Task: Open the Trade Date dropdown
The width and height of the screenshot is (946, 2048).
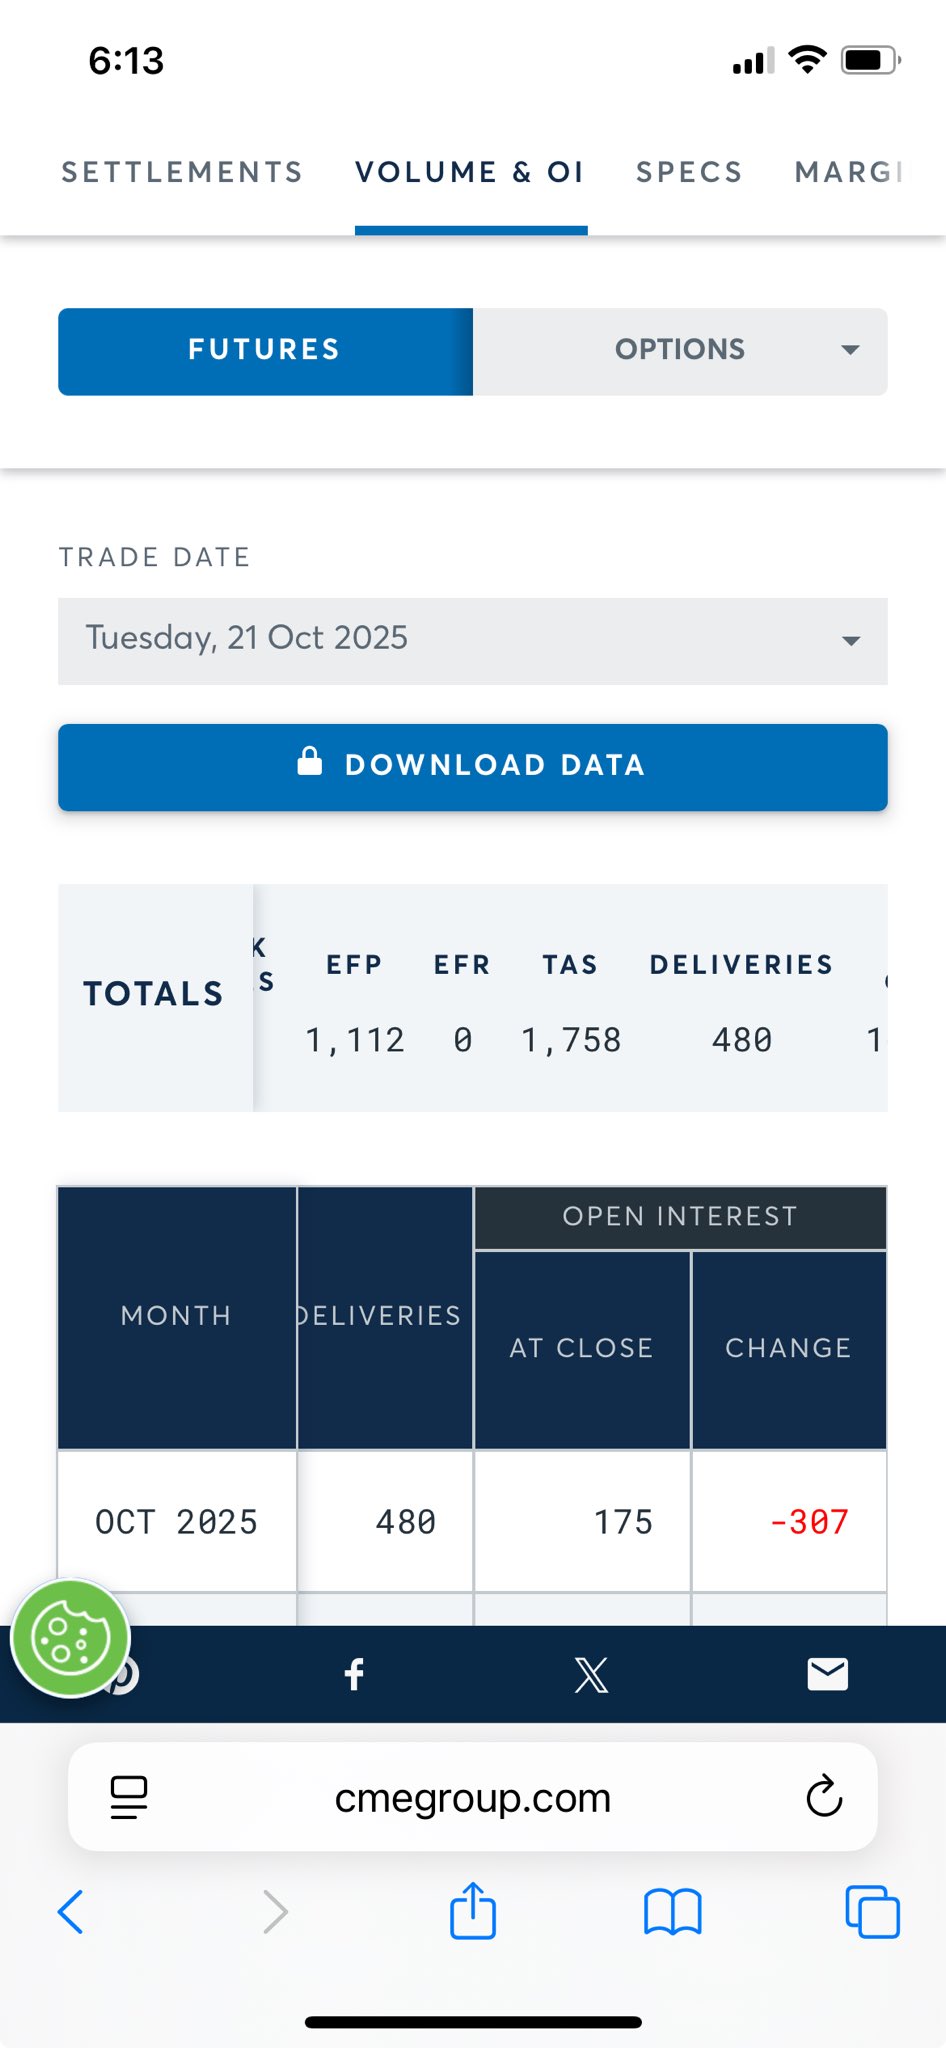Action: 472,640
